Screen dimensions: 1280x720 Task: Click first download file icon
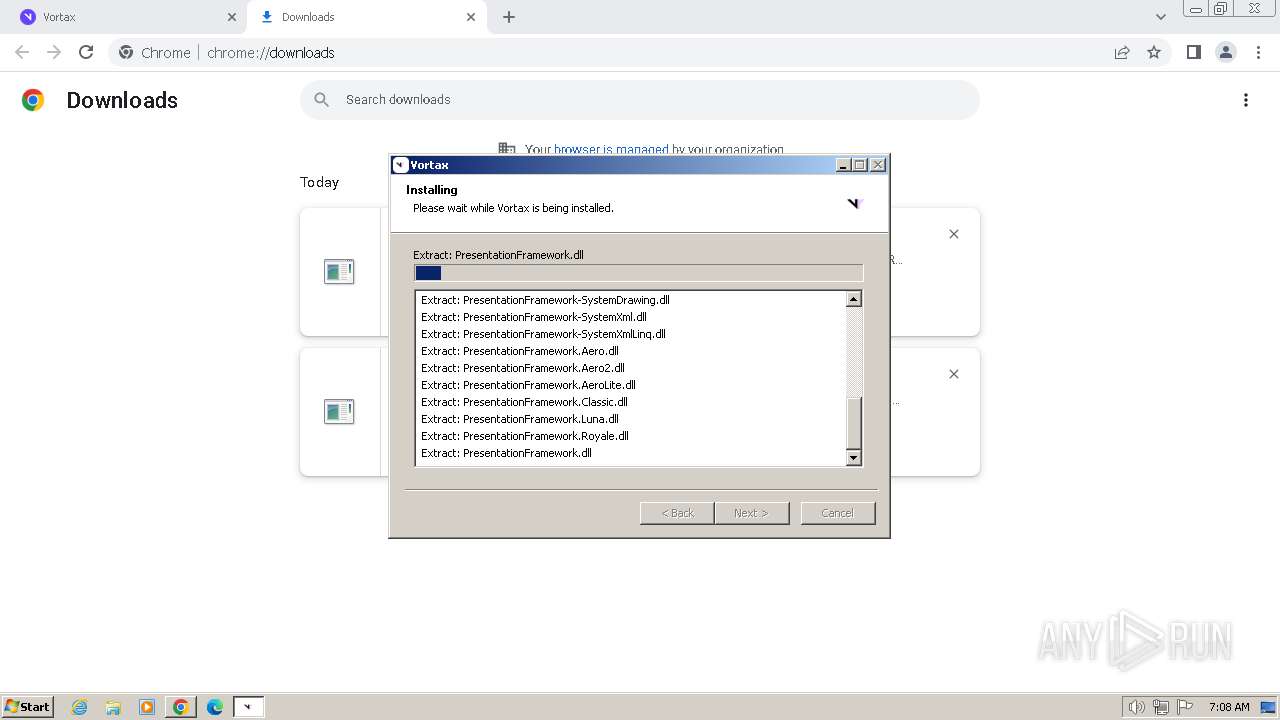point(339,271)
